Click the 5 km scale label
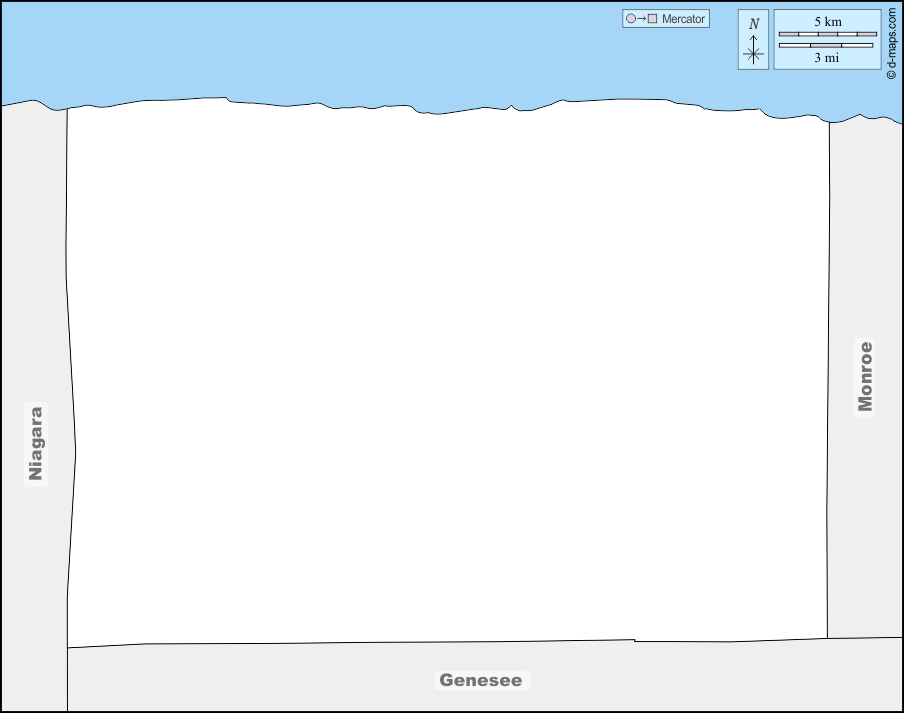Viewport: 904px width, 713px height. click(827, 21)
